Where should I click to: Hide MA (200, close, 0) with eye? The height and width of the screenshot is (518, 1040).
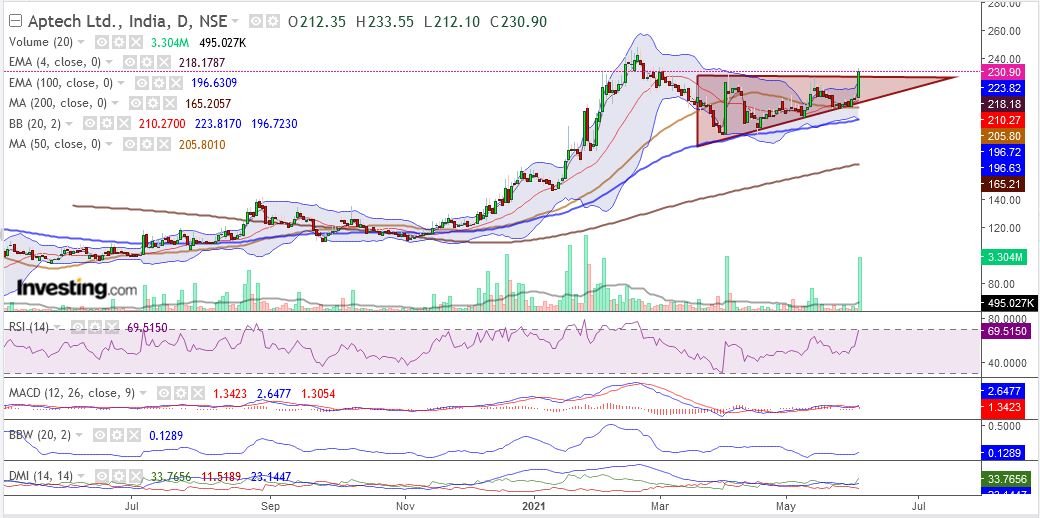pos(136,103)
